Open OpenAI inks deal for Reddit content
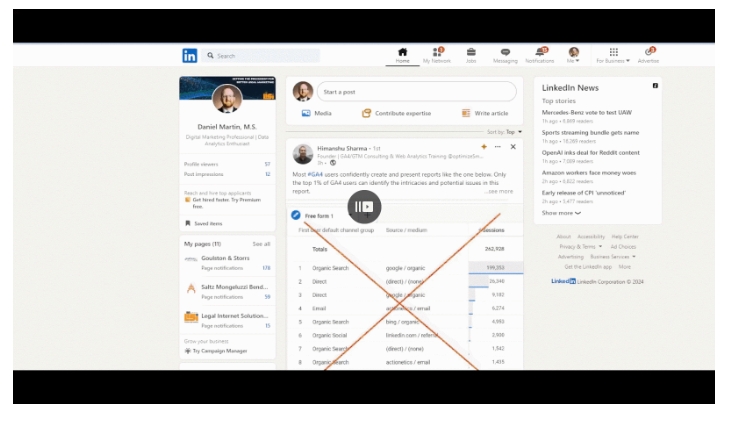Viewport: 729px width, 425px height. click(x=590, y=152)
